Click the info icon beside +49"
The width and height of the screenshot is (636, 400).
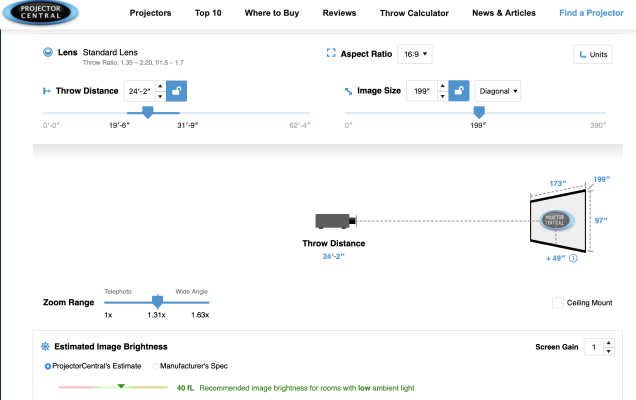tap(573, 258)
